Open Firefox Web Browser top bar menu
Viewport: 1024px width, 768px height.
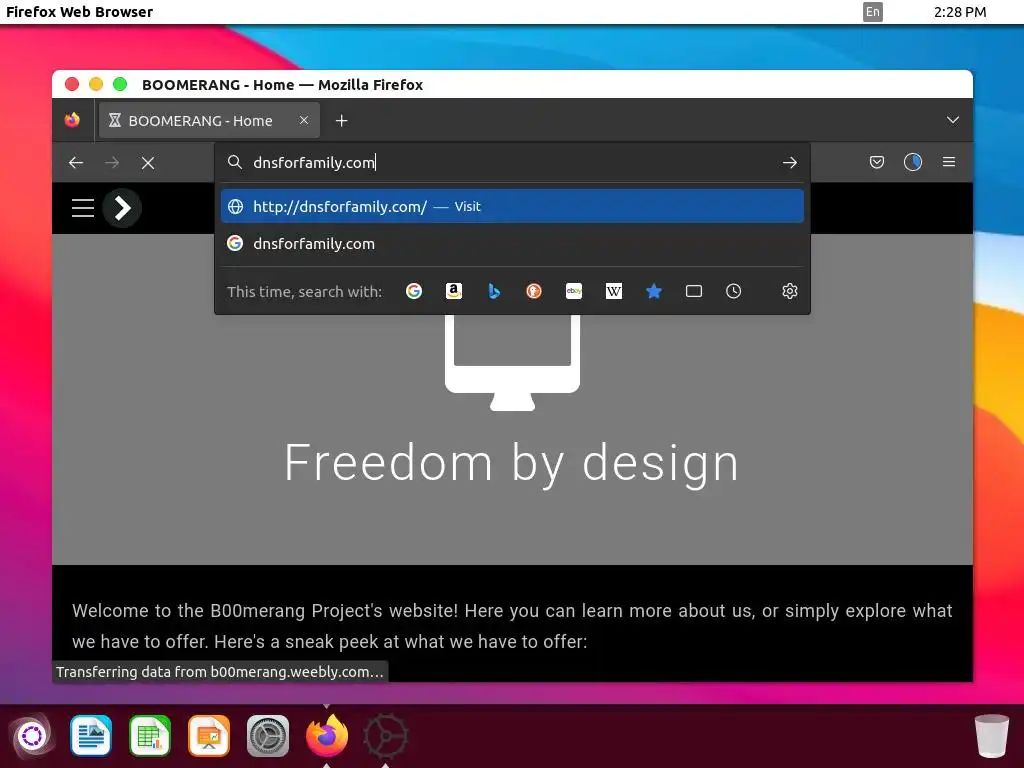79,12
